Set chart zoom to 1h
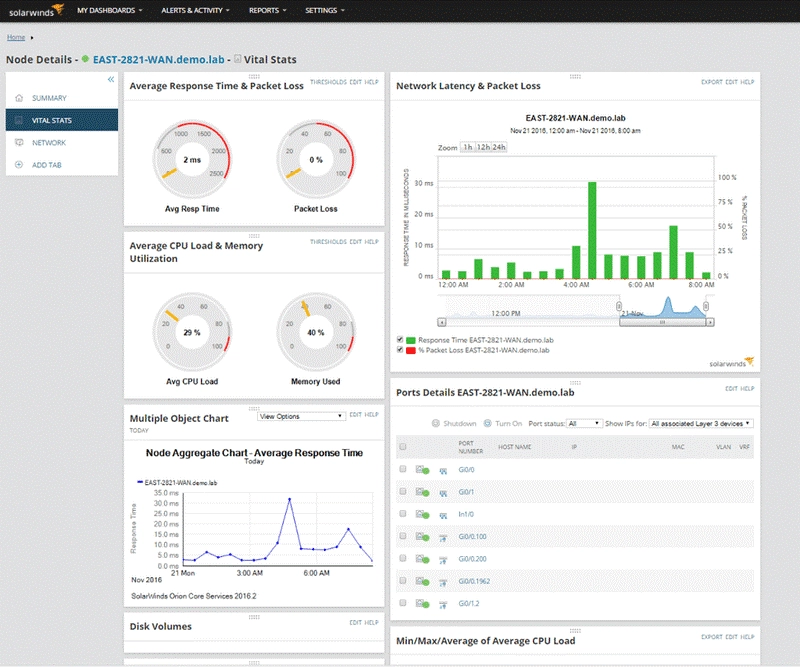 (467, 147)
